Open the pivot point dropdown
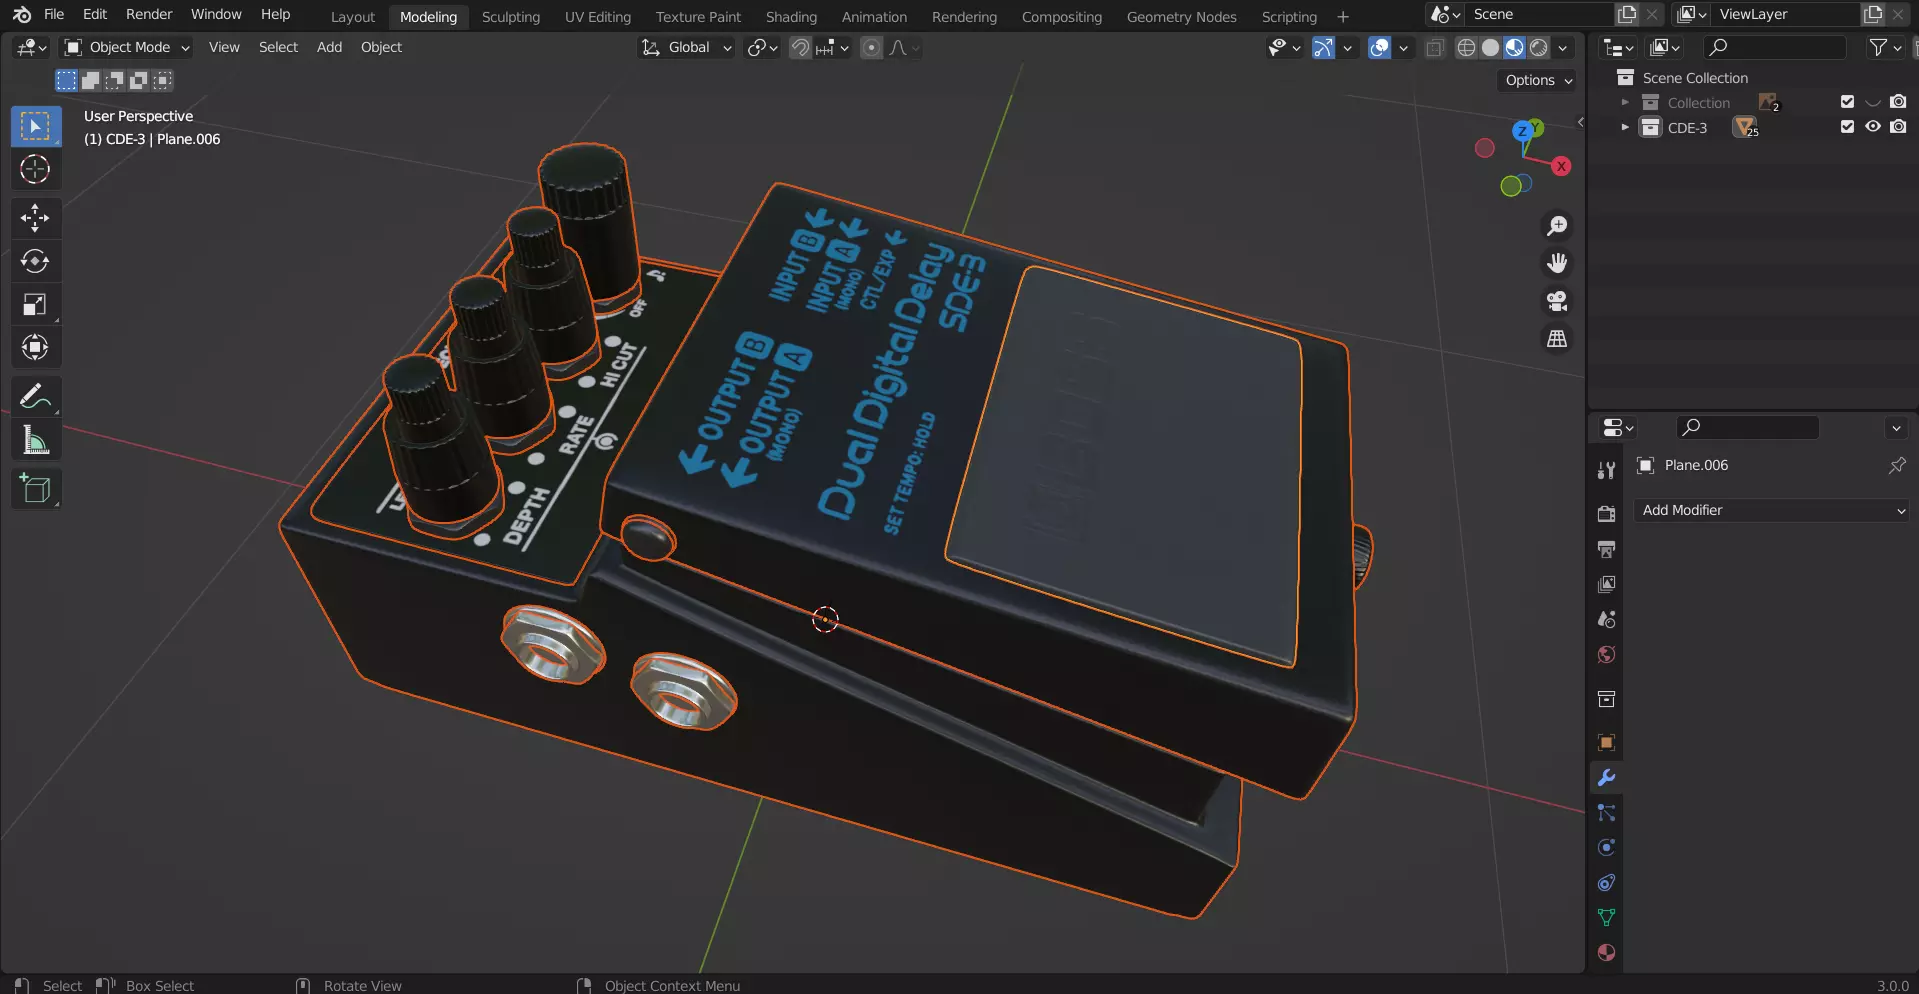 tap(762, 47)
